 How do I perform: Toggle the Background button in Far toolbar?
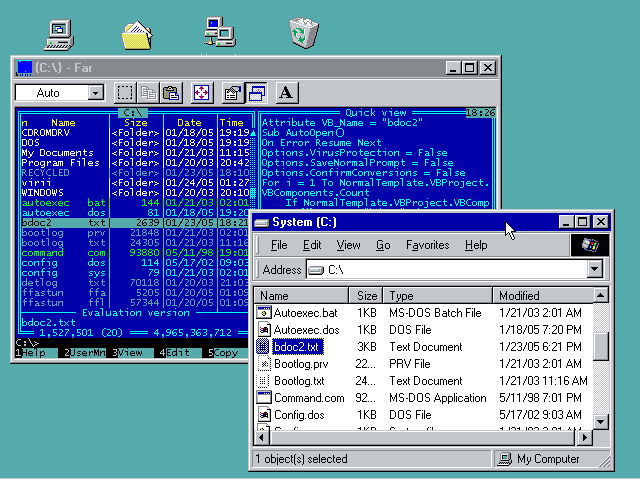click(x=256, y=93)
